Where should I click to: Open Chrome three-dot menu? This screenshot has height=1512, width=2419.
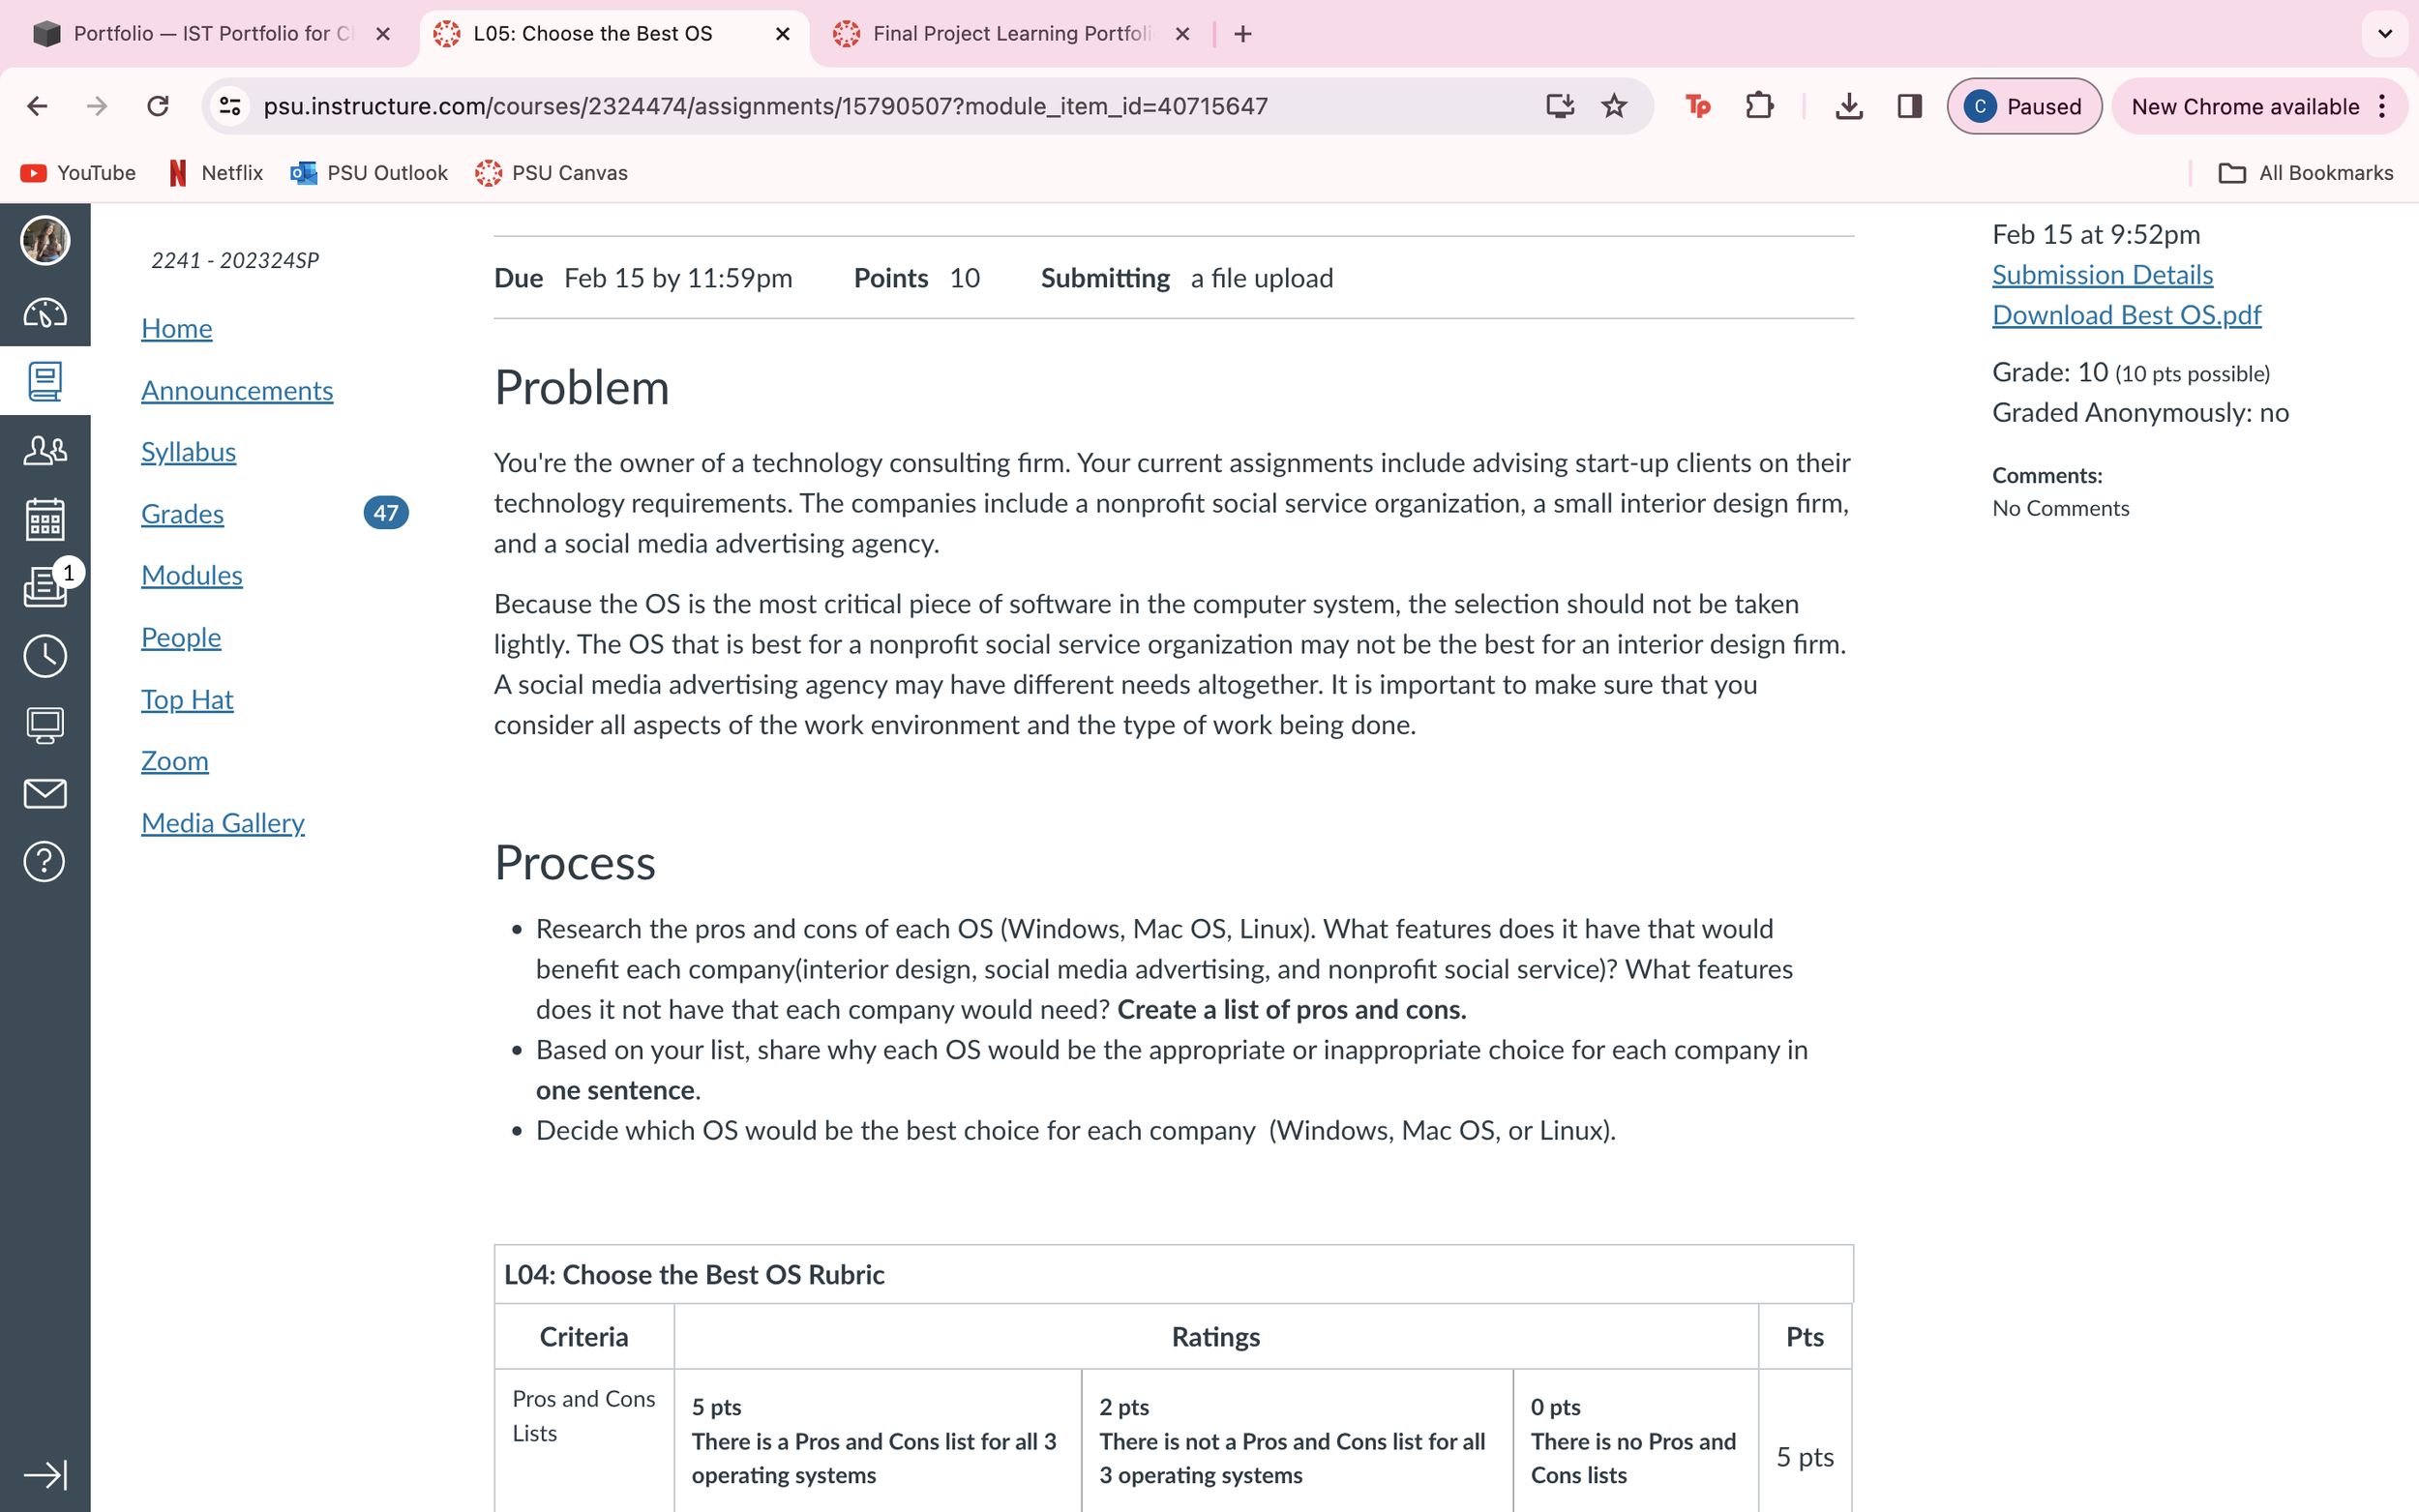[x=2383, y=106]
